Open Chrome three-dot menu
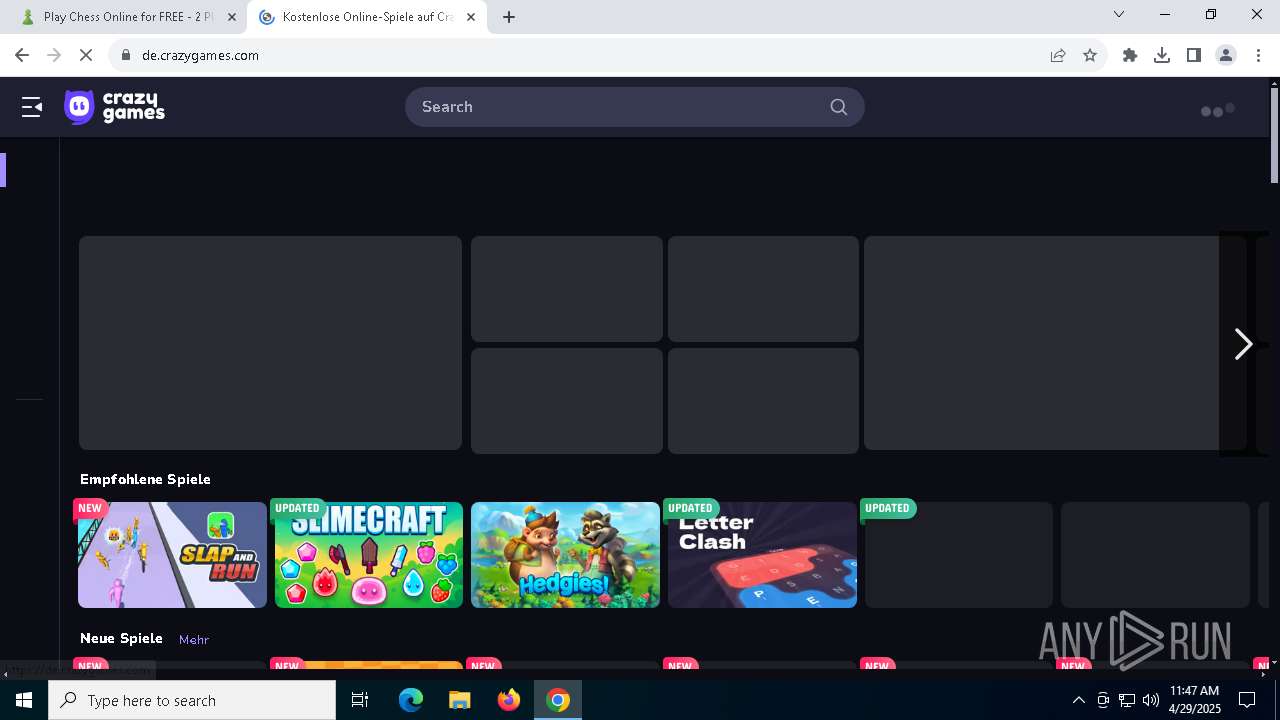This screenshot has height=720, width=1280. [x=1258, y=55]
